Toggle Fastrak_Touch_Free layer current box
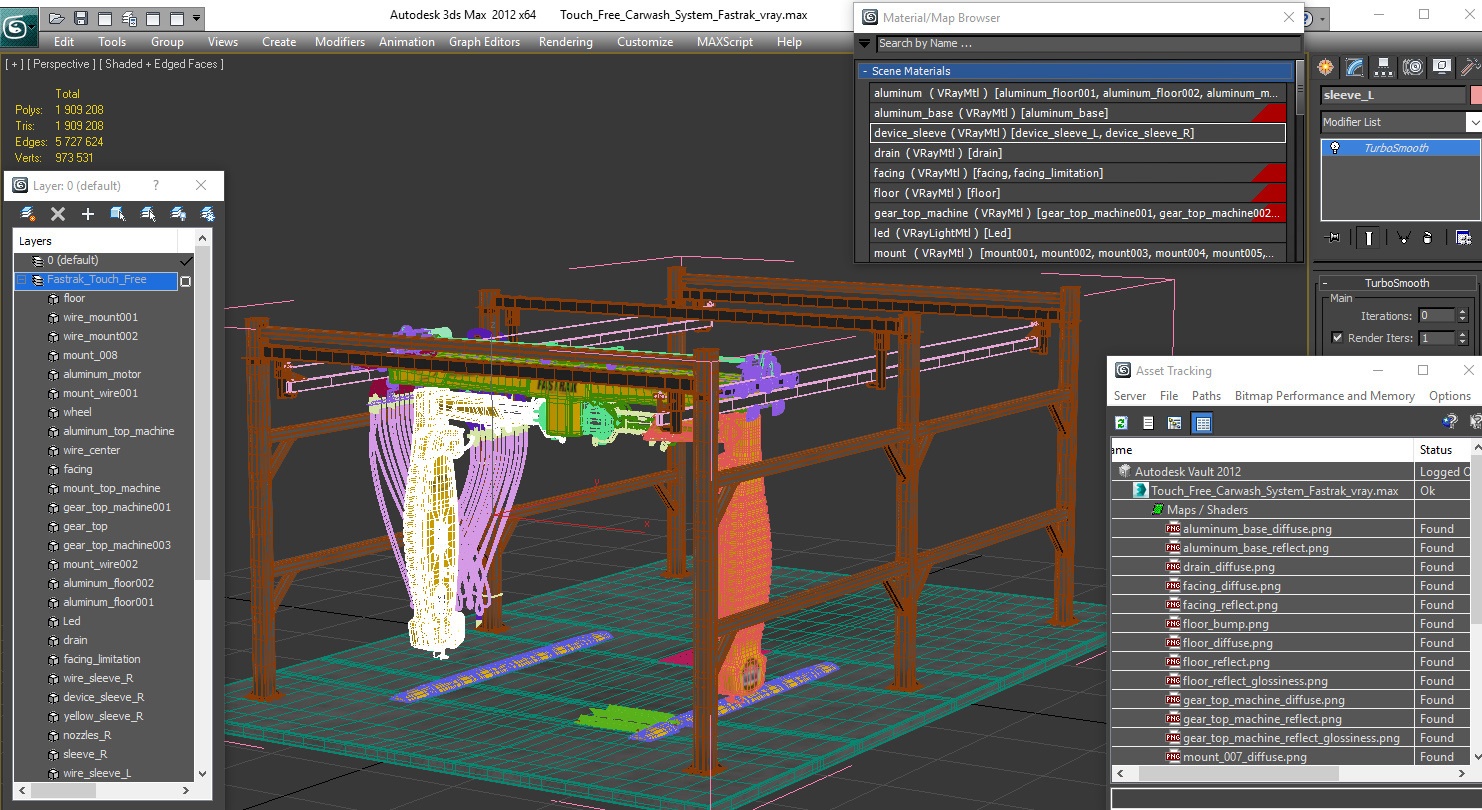 point(185,281)
